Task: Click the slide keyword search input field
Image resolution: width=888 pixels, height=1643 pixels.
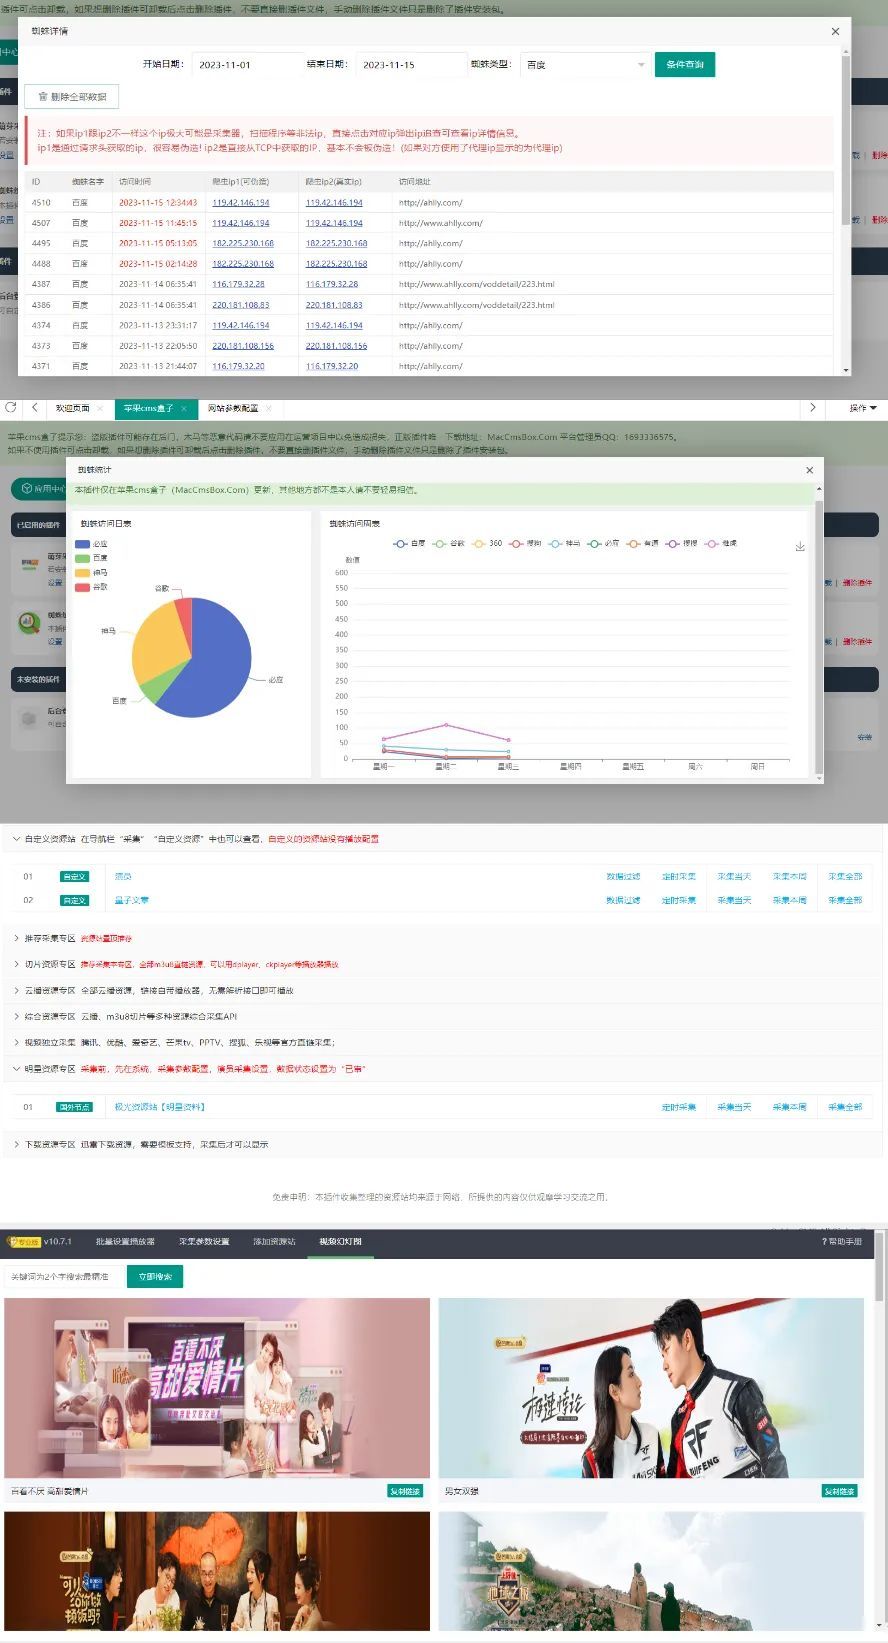Action: 63,1277
